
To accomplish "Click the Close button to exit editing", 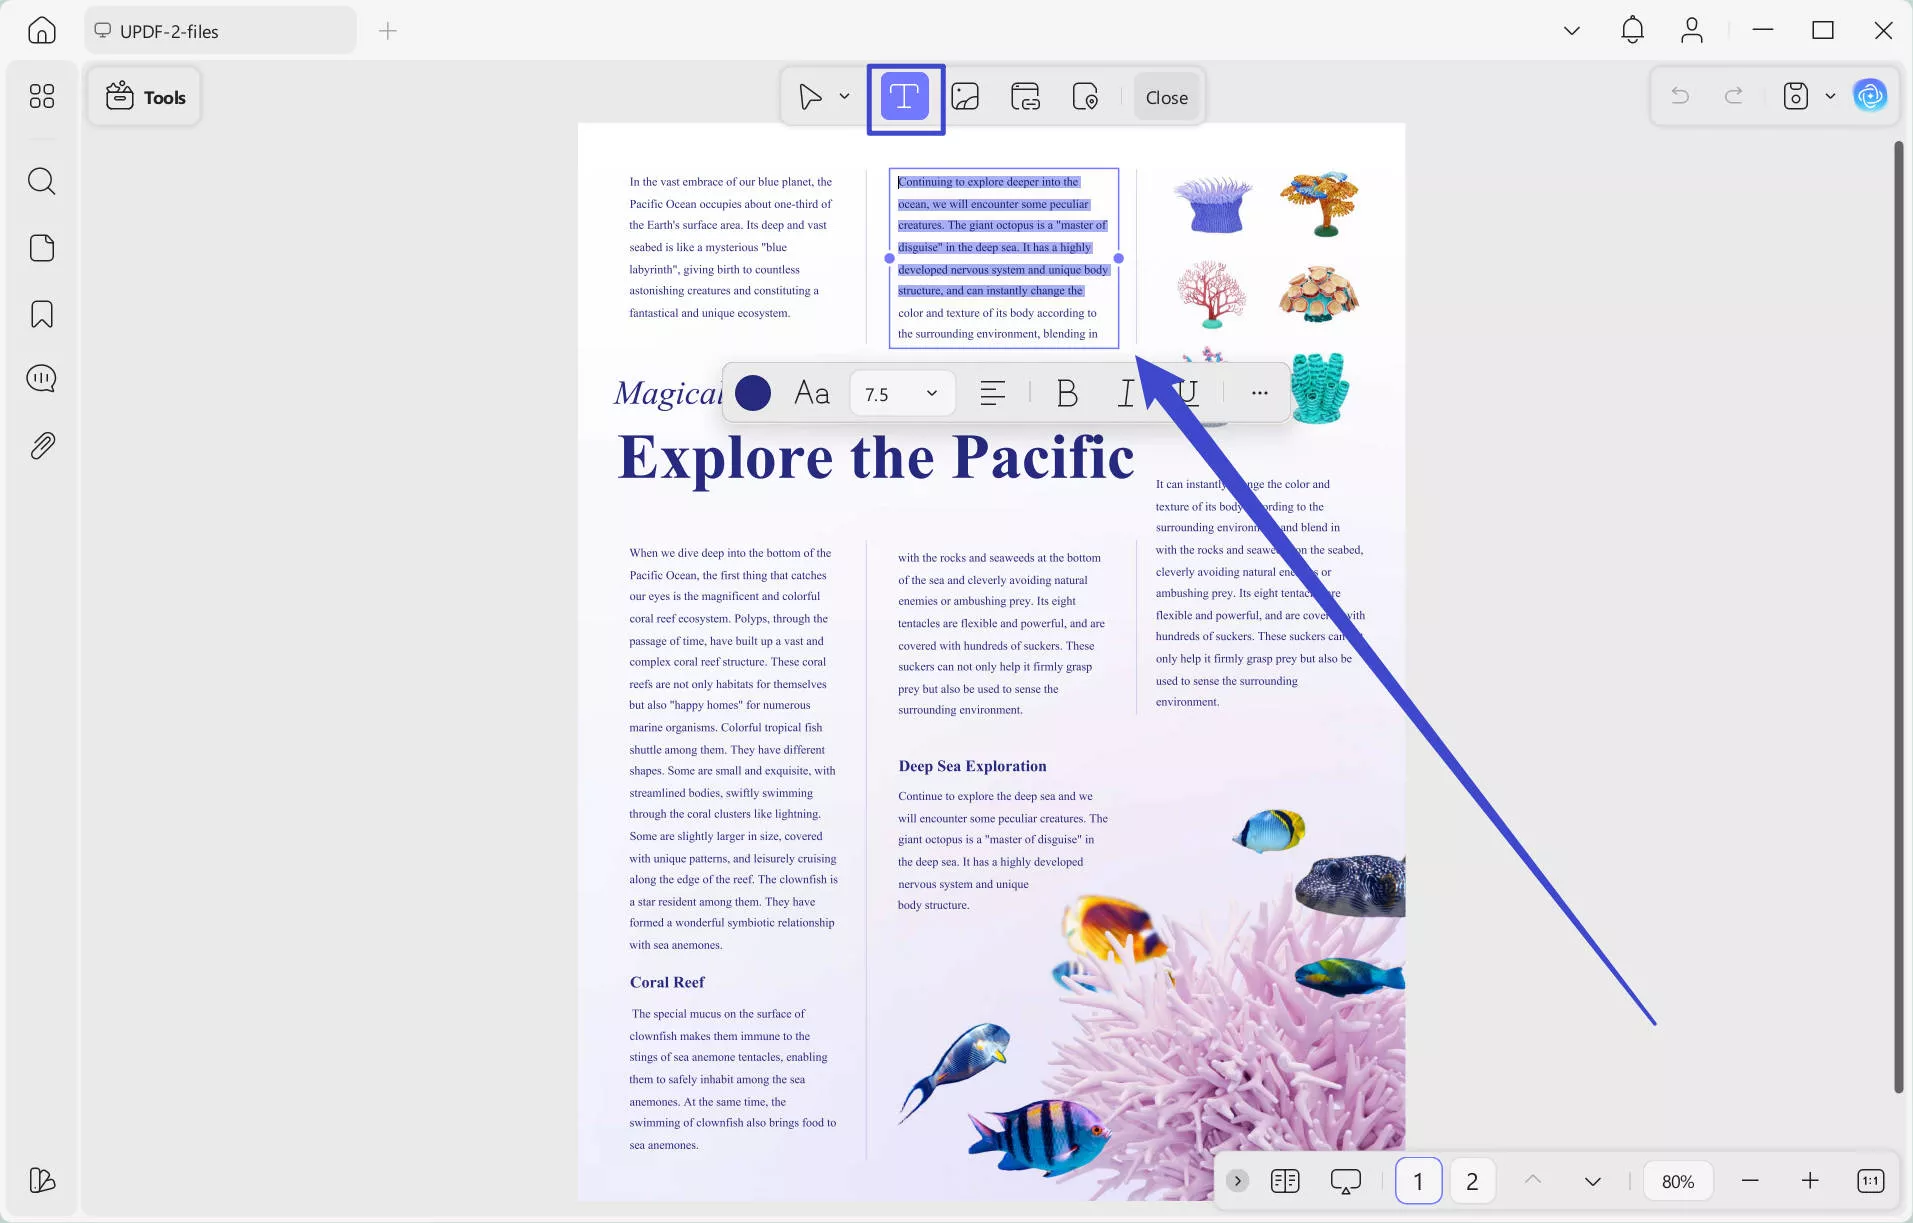I will [x=1166, y=96].
